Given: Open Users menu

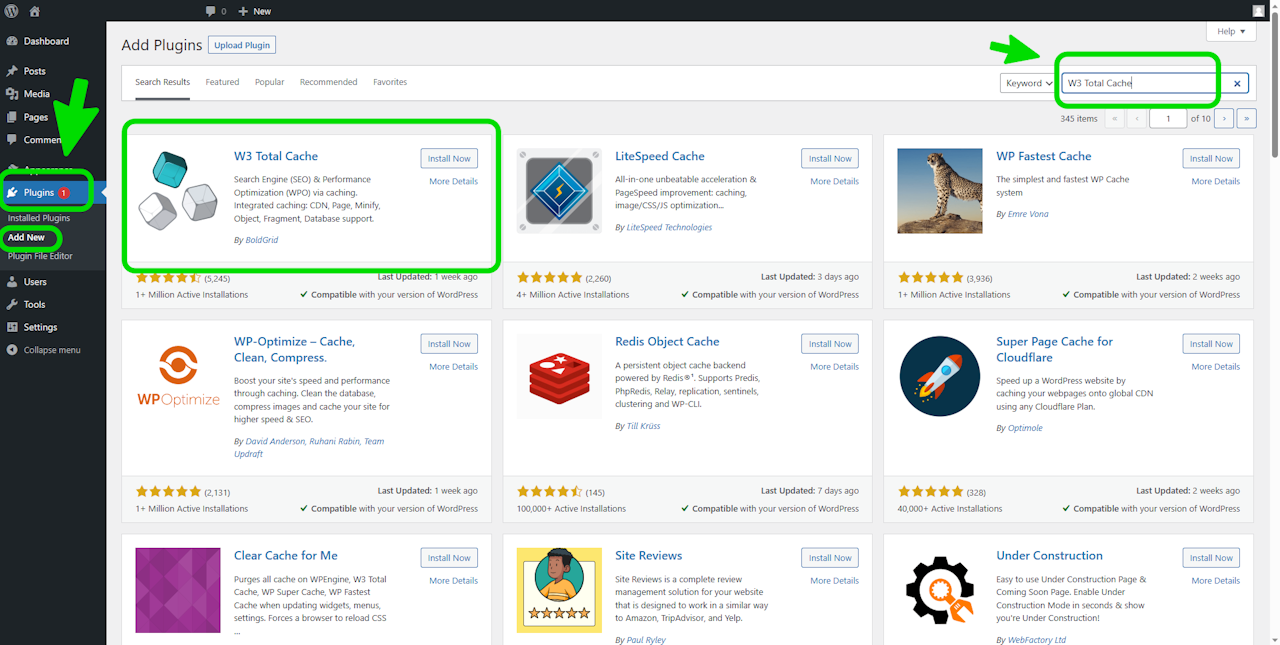Looking at the screenshot, I should pyautogui.click(x=35, y=282).
